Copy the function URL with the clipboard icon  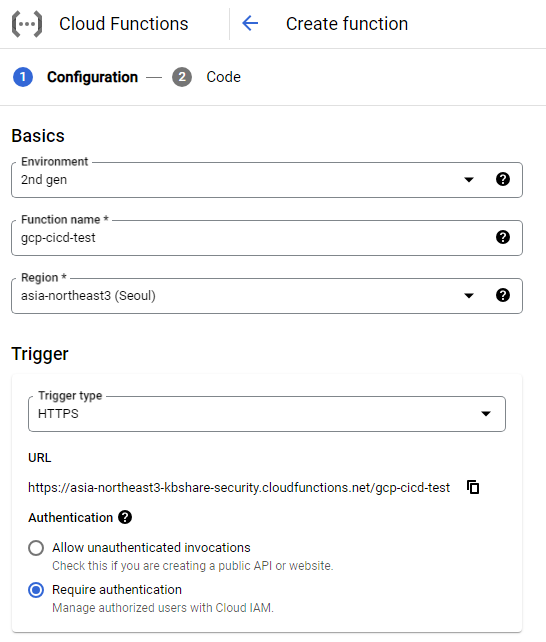(473, 487)
